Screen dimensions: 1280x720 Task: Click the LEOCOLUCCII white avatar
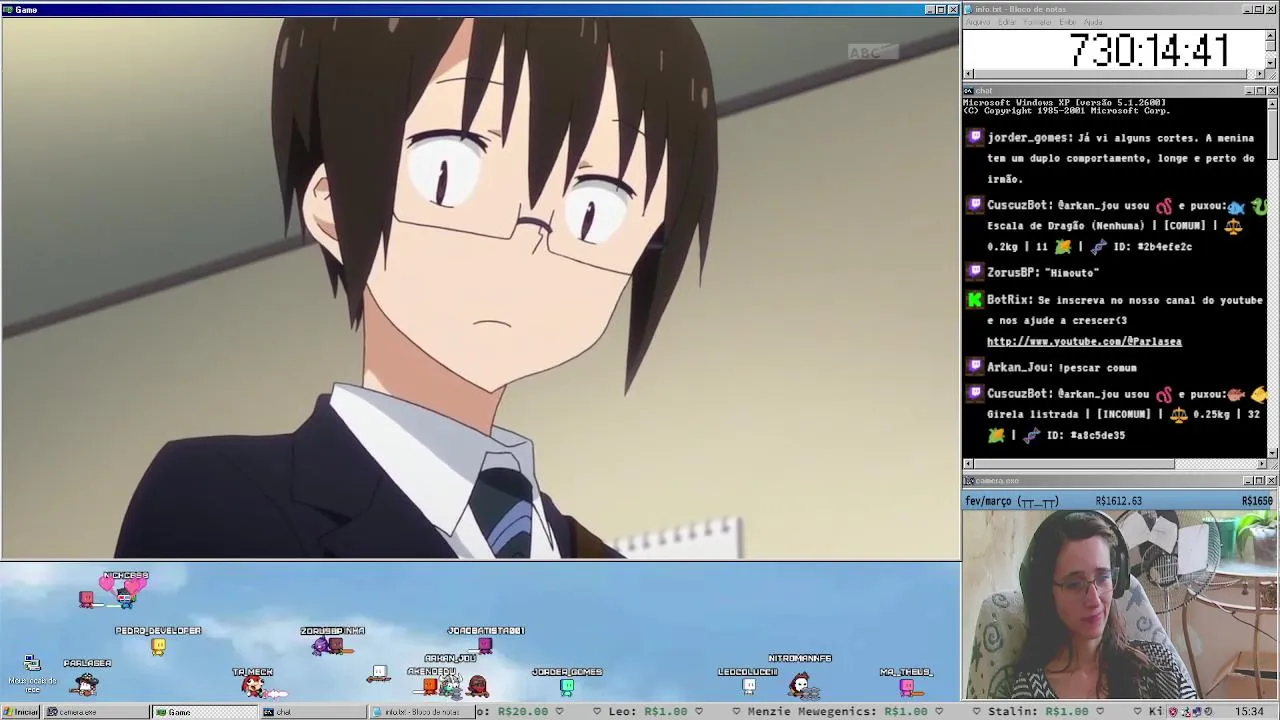pyautogui.click(x=748, y=686)
